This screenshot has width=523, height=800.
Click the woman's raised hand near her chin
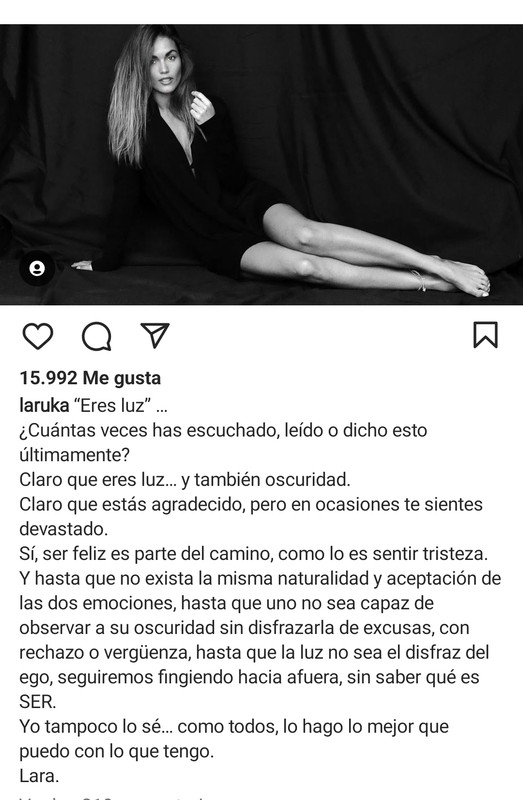[x=201, y=108]
